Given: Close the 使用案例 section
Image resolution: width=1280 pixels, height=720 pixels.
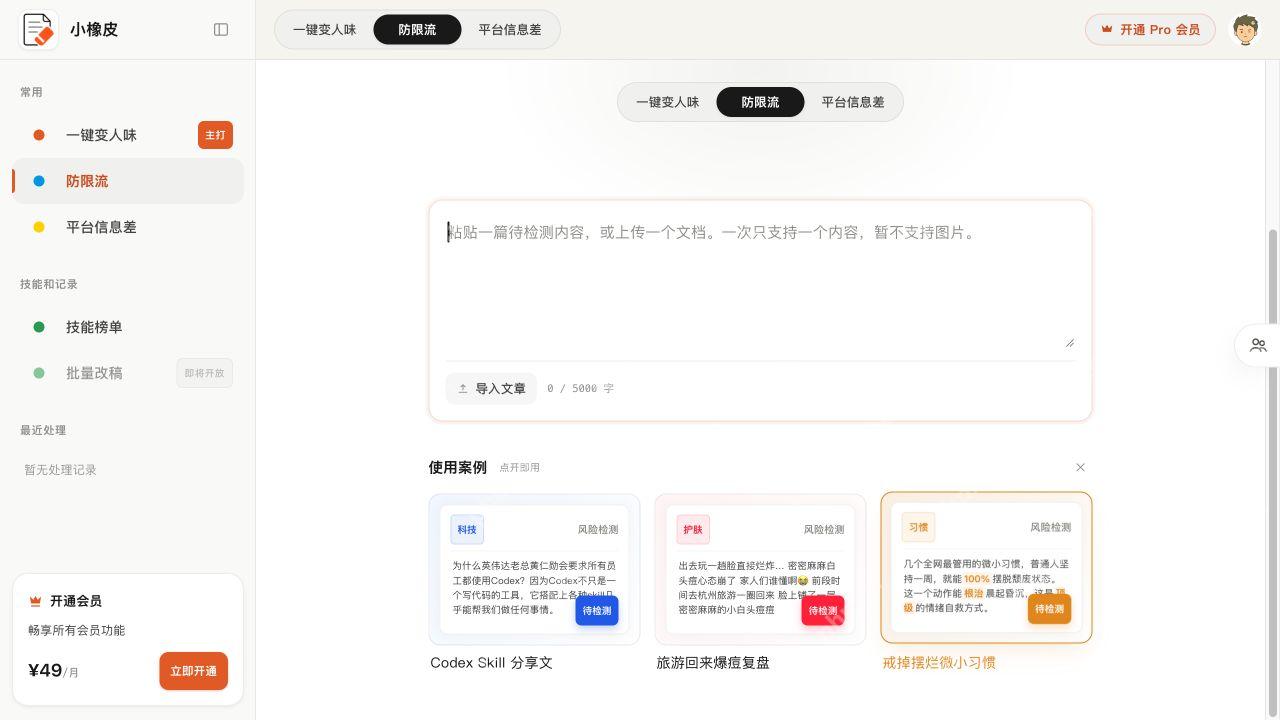Looking at the screenshot, I should click(x=1080, y=467).
